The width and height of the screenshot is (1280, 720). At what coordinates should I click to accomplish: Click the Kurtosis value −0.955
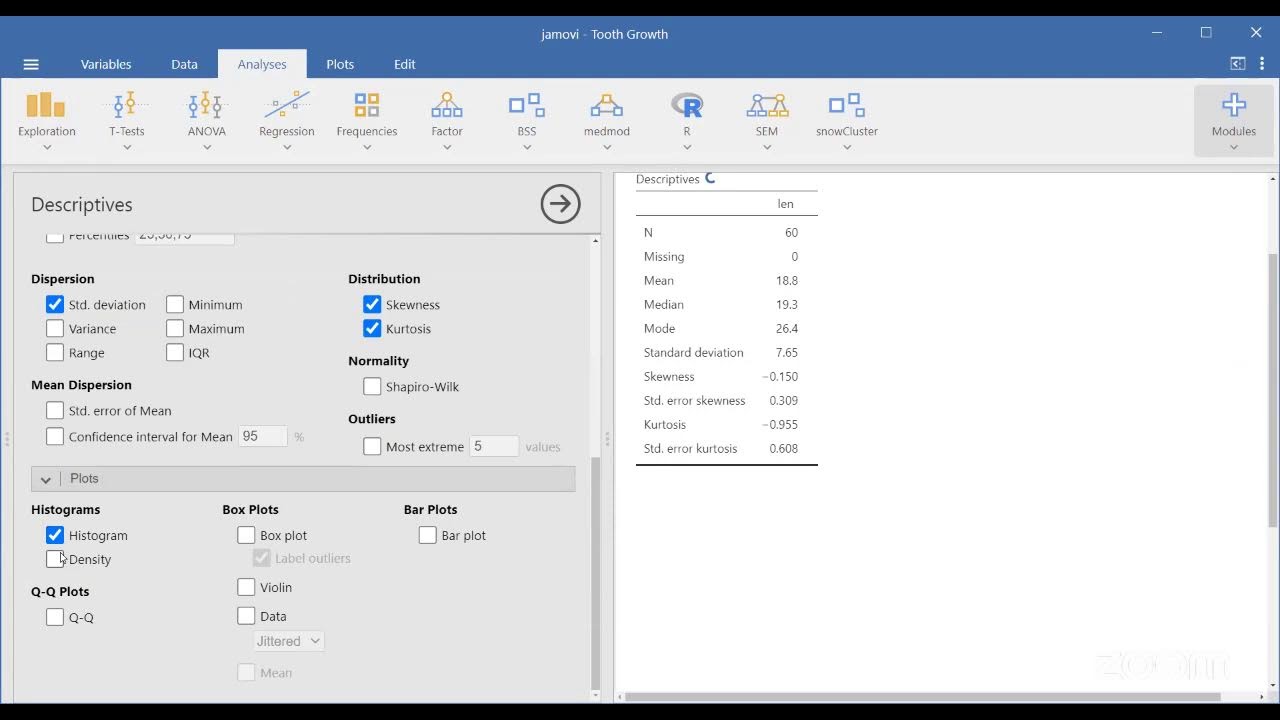(x=780, y=425)
